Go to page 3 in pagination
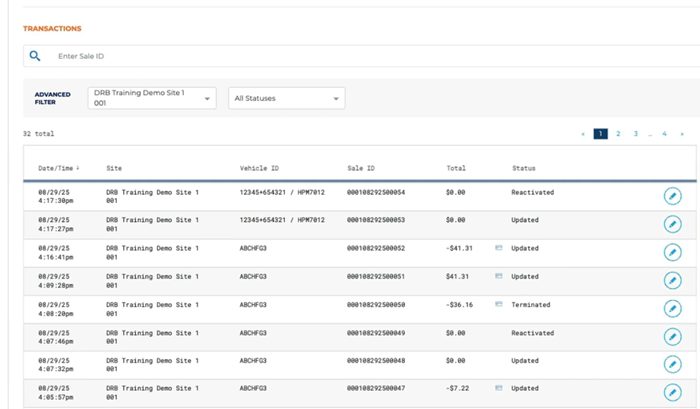Screen dimensions: 700x409 click(636, 134)
